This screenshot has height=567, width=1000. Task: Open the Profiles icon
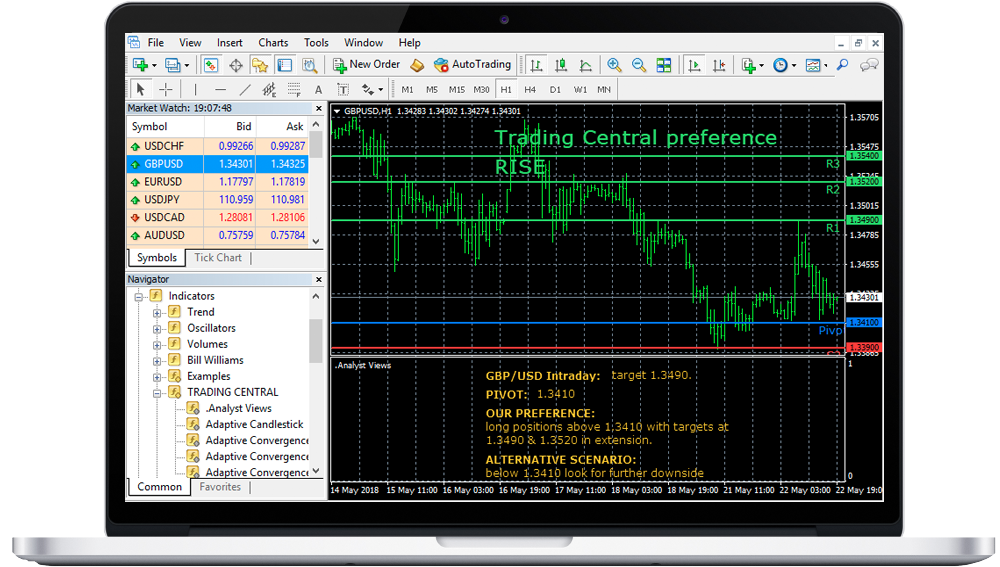(172, 65)
